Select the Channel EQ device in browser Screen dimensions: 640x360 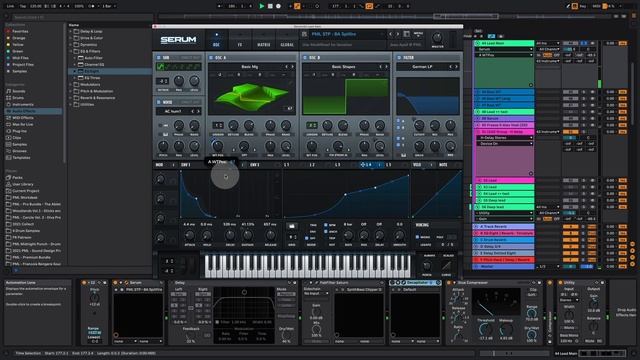click(x=94, y=64)
